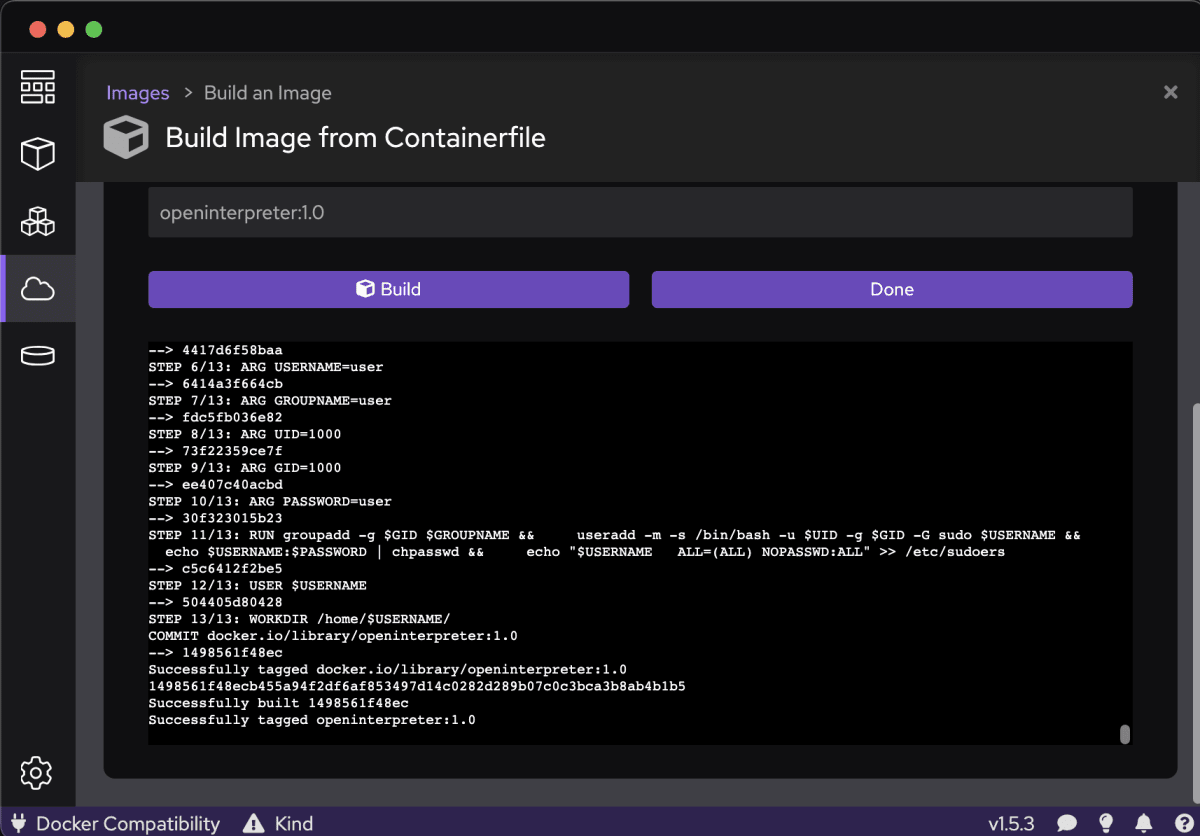Image resolution: width=1200 pixels, height=836 pixels.
Task: Click log line 'COMMIT docker.io/library/openinterpreter:1.0'
Action: point(333,636)
